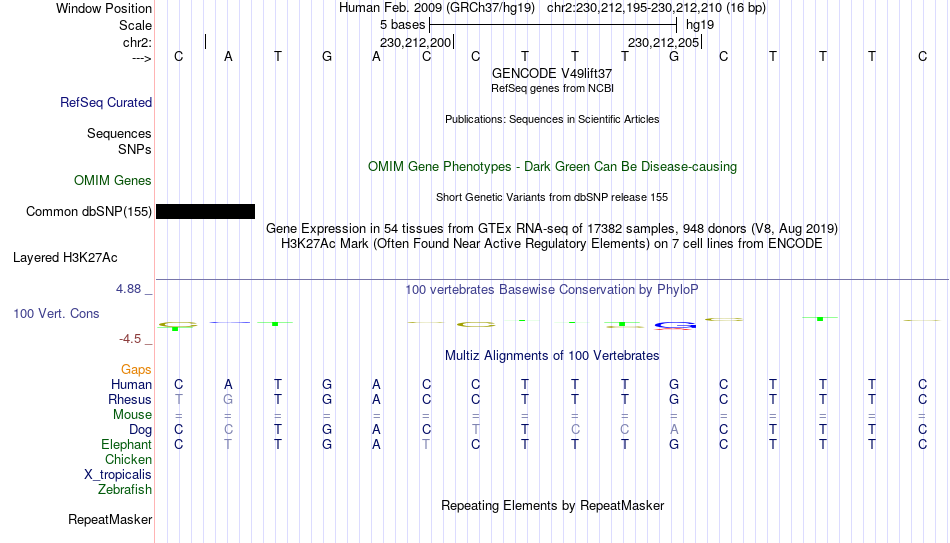Click the ---> strand direction arrow
The width and height of the screenshot is (950, 543).
click(x=142, y=58)
